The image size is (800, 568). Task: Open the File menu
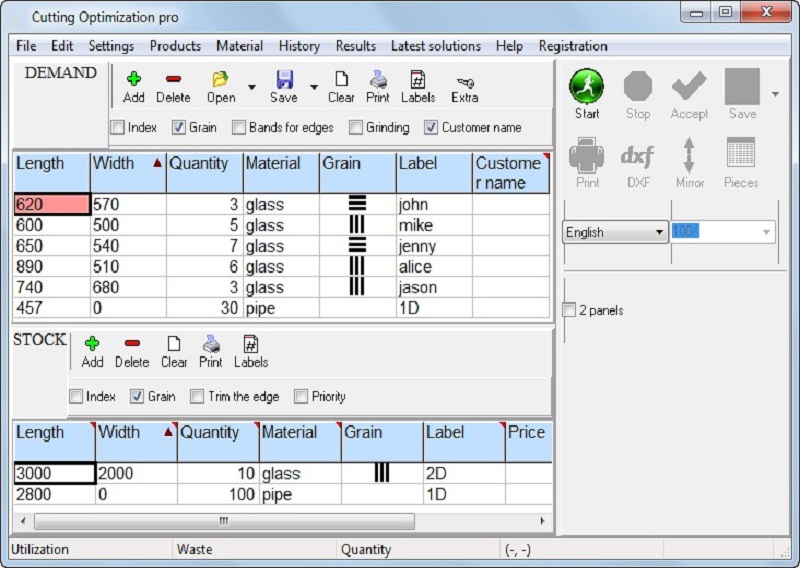[26, 46]
